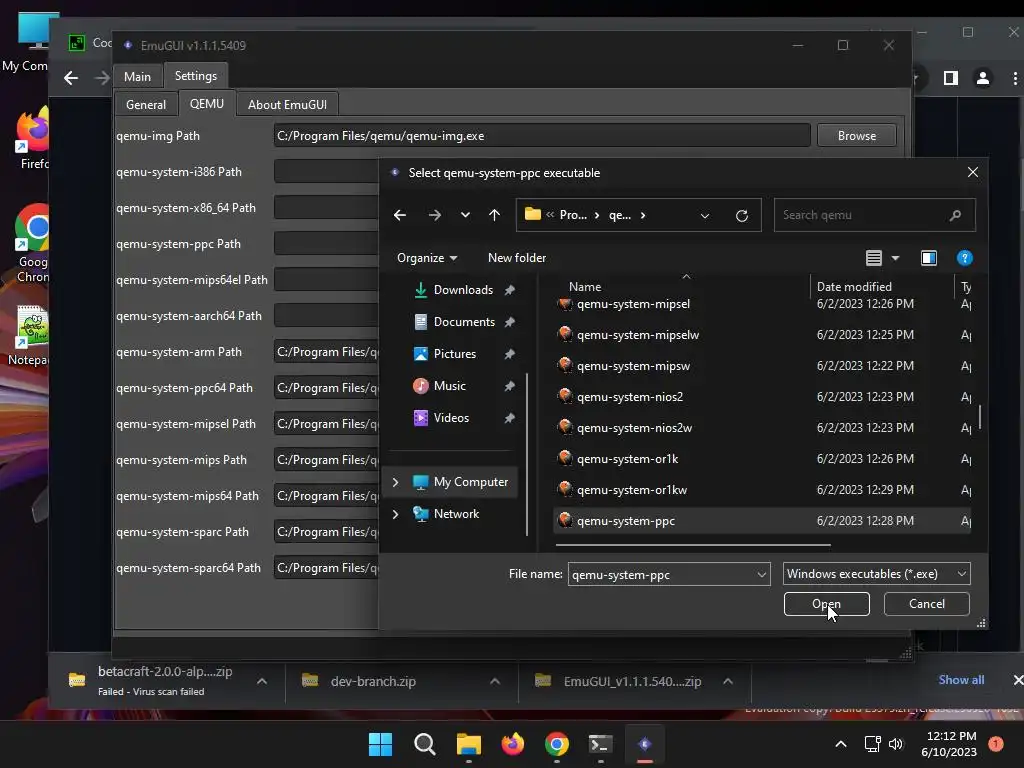Open EmuGUI zip download options chevron

tap(728, 681)
